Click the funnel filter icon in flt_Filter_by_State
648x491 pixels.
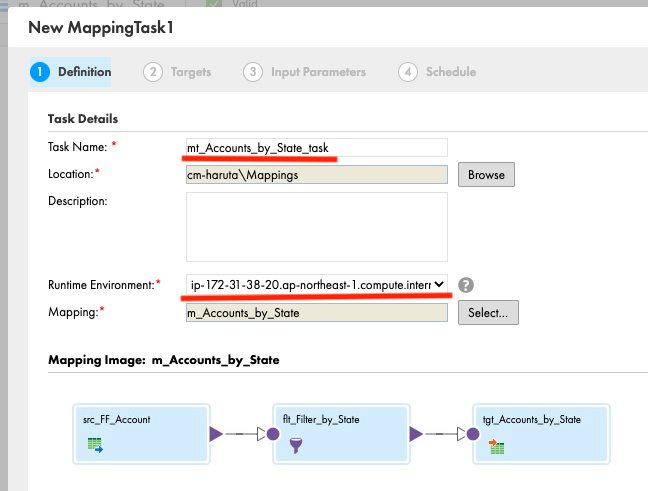[x=295, y=445]
